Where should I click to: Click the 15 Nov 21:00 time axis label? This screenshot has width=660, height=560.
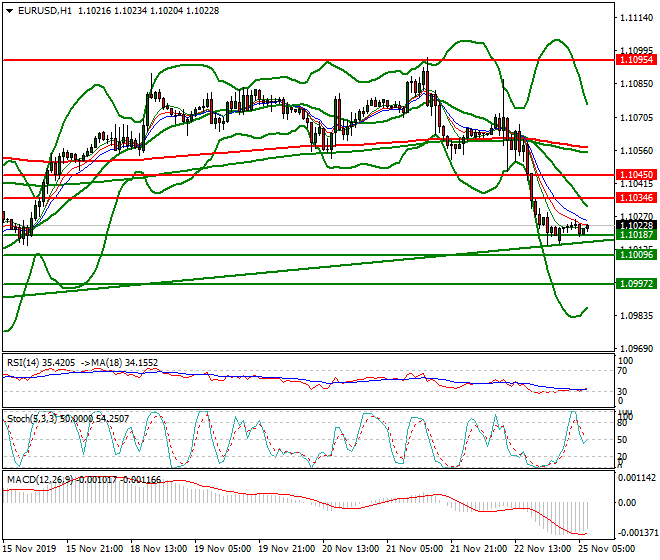click(x=95, y=549)
